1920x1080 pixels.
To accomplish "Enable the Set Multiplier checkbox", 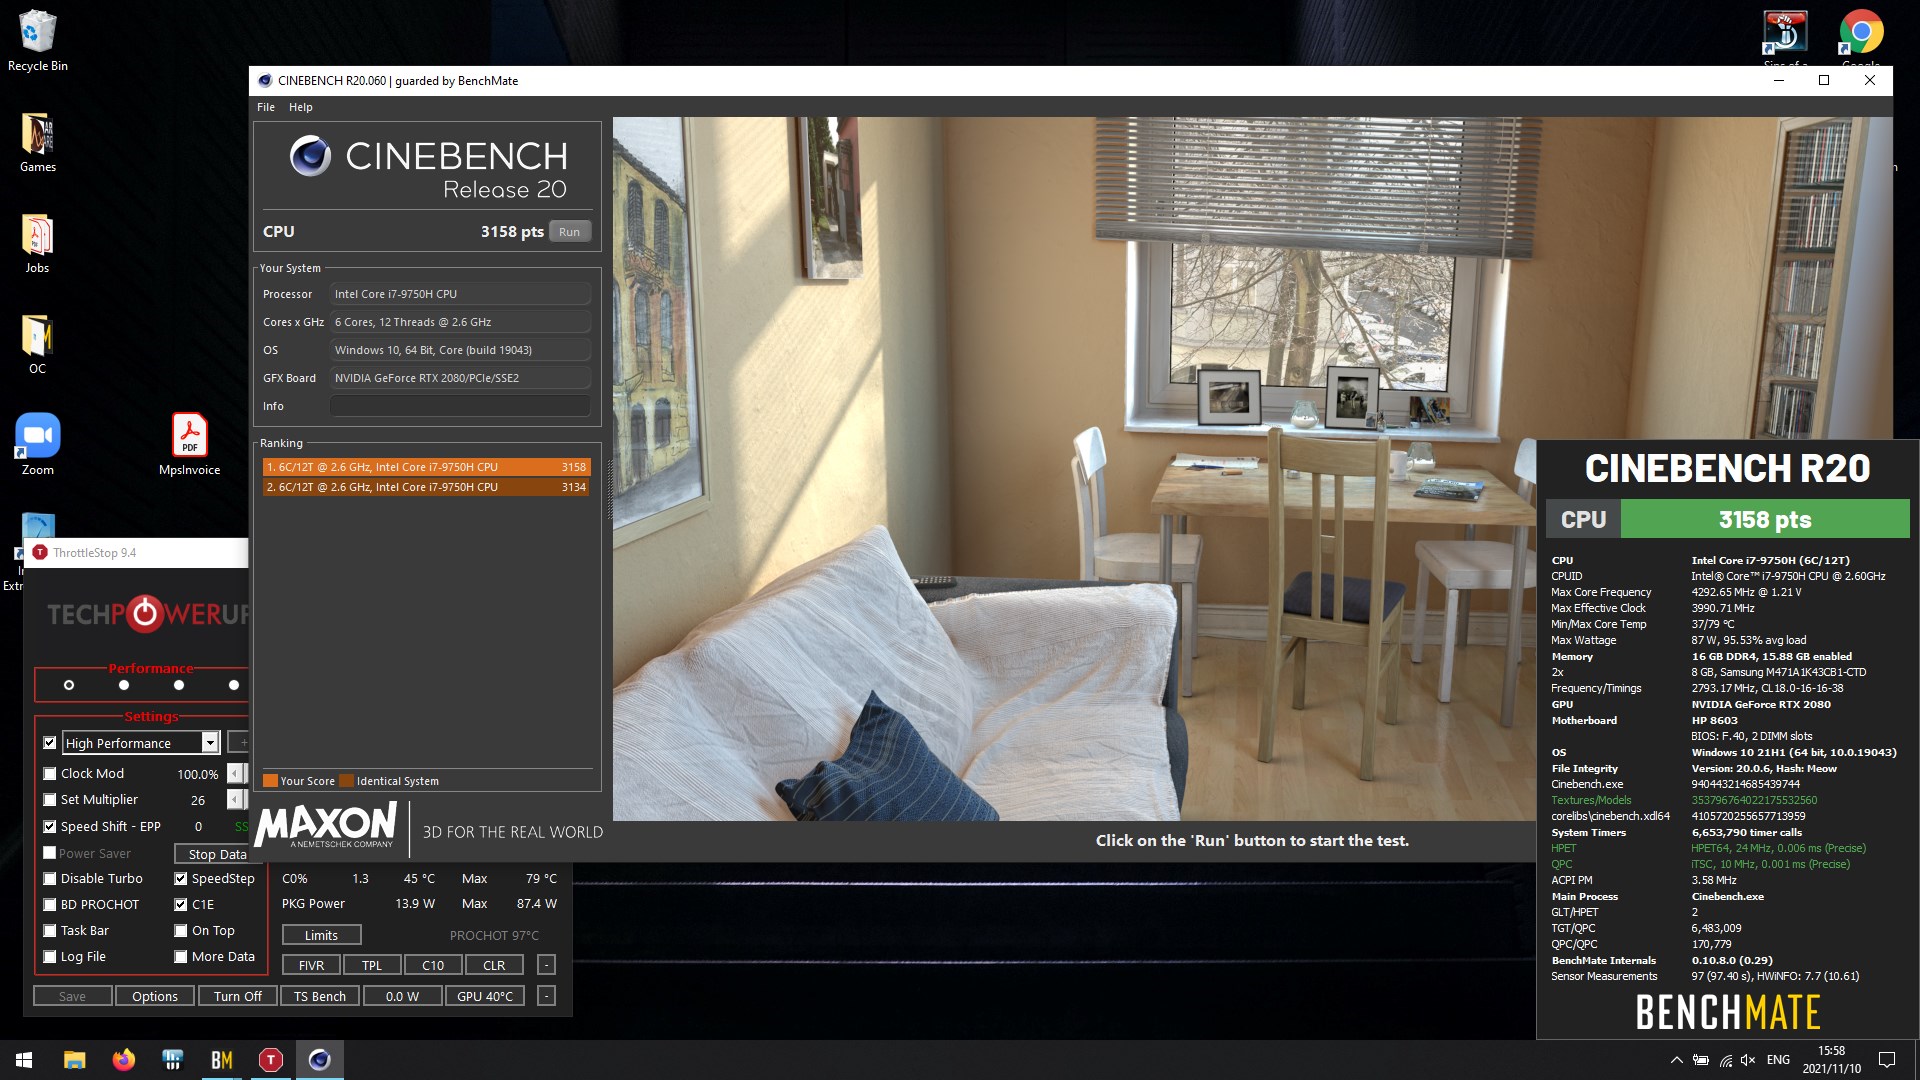I will click(50, 799).
